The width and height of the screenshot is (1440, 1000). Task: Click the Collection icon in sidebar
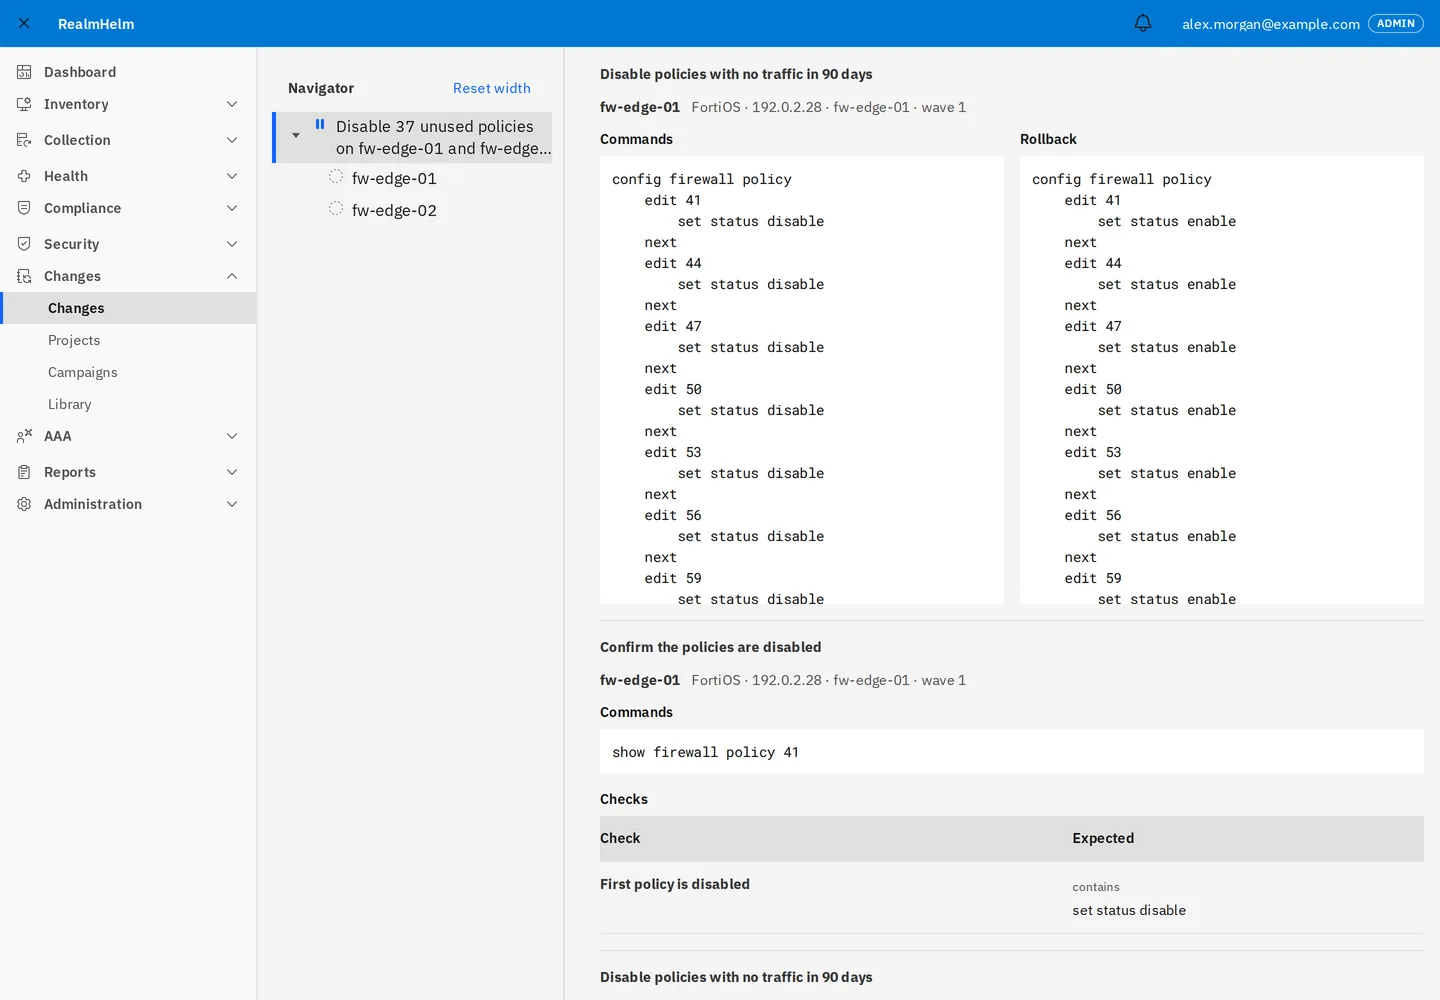point(24,140)
